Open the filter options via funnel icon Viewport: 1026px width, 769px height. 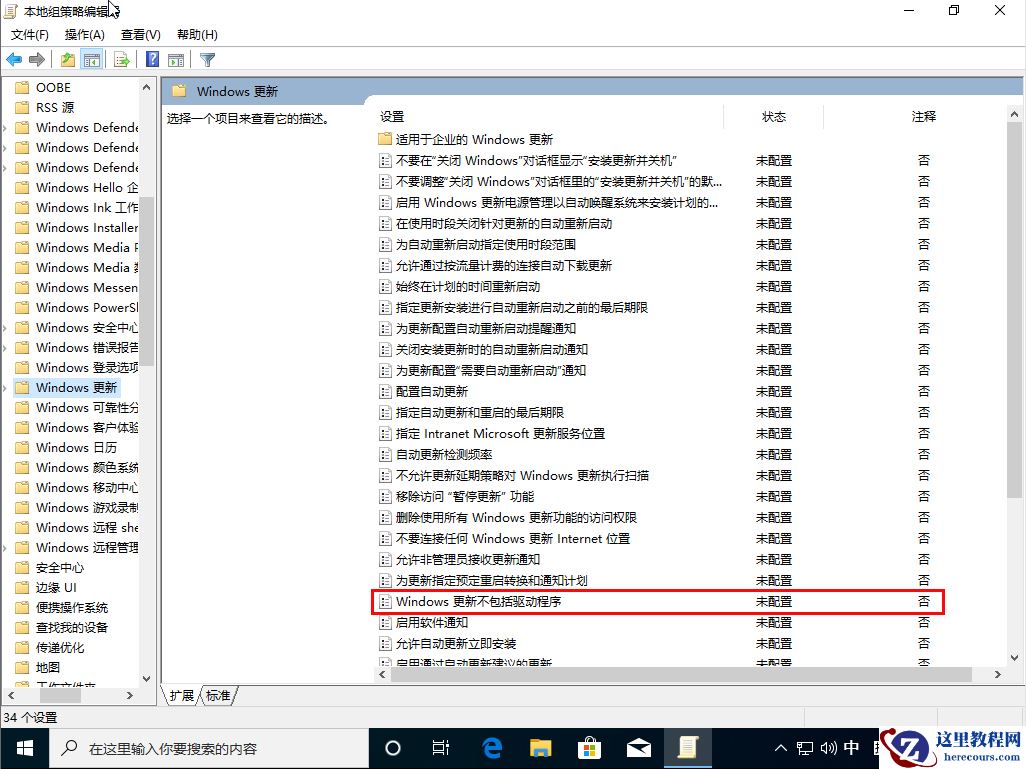(x=207, y=59)
